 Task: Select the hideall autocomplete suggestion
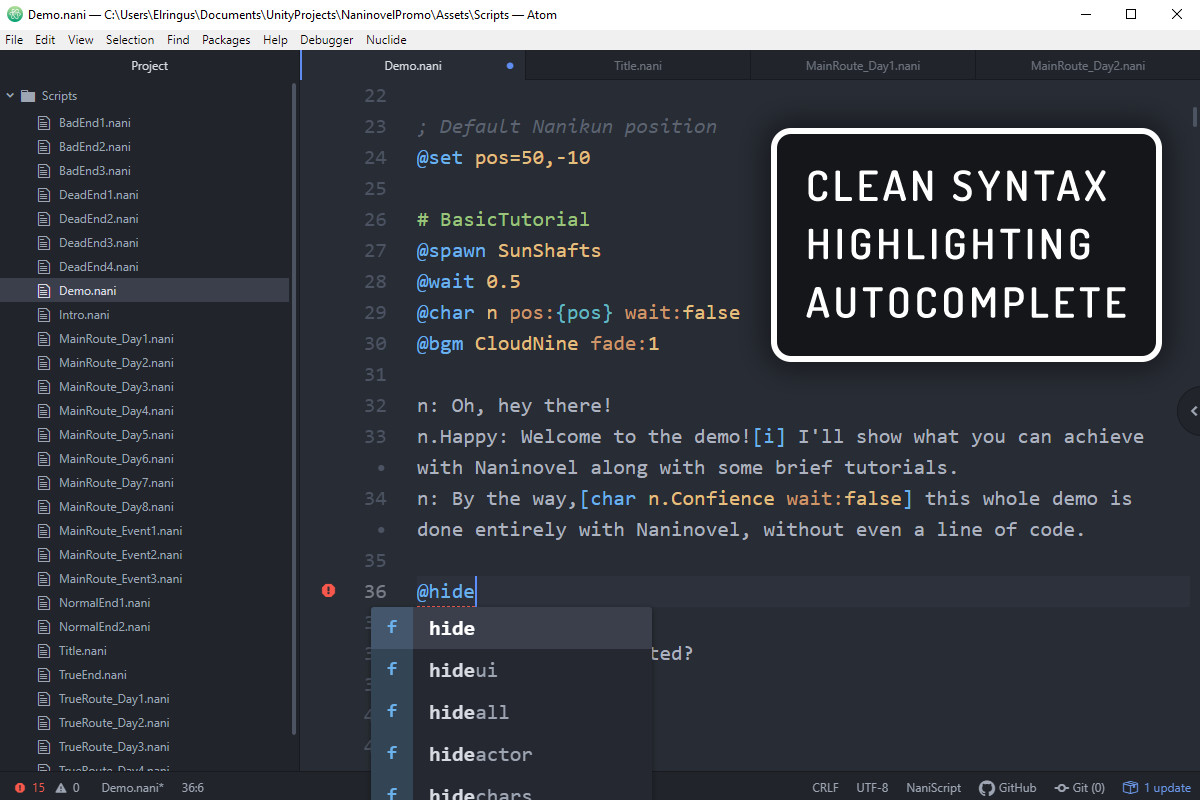pos(468,712)
